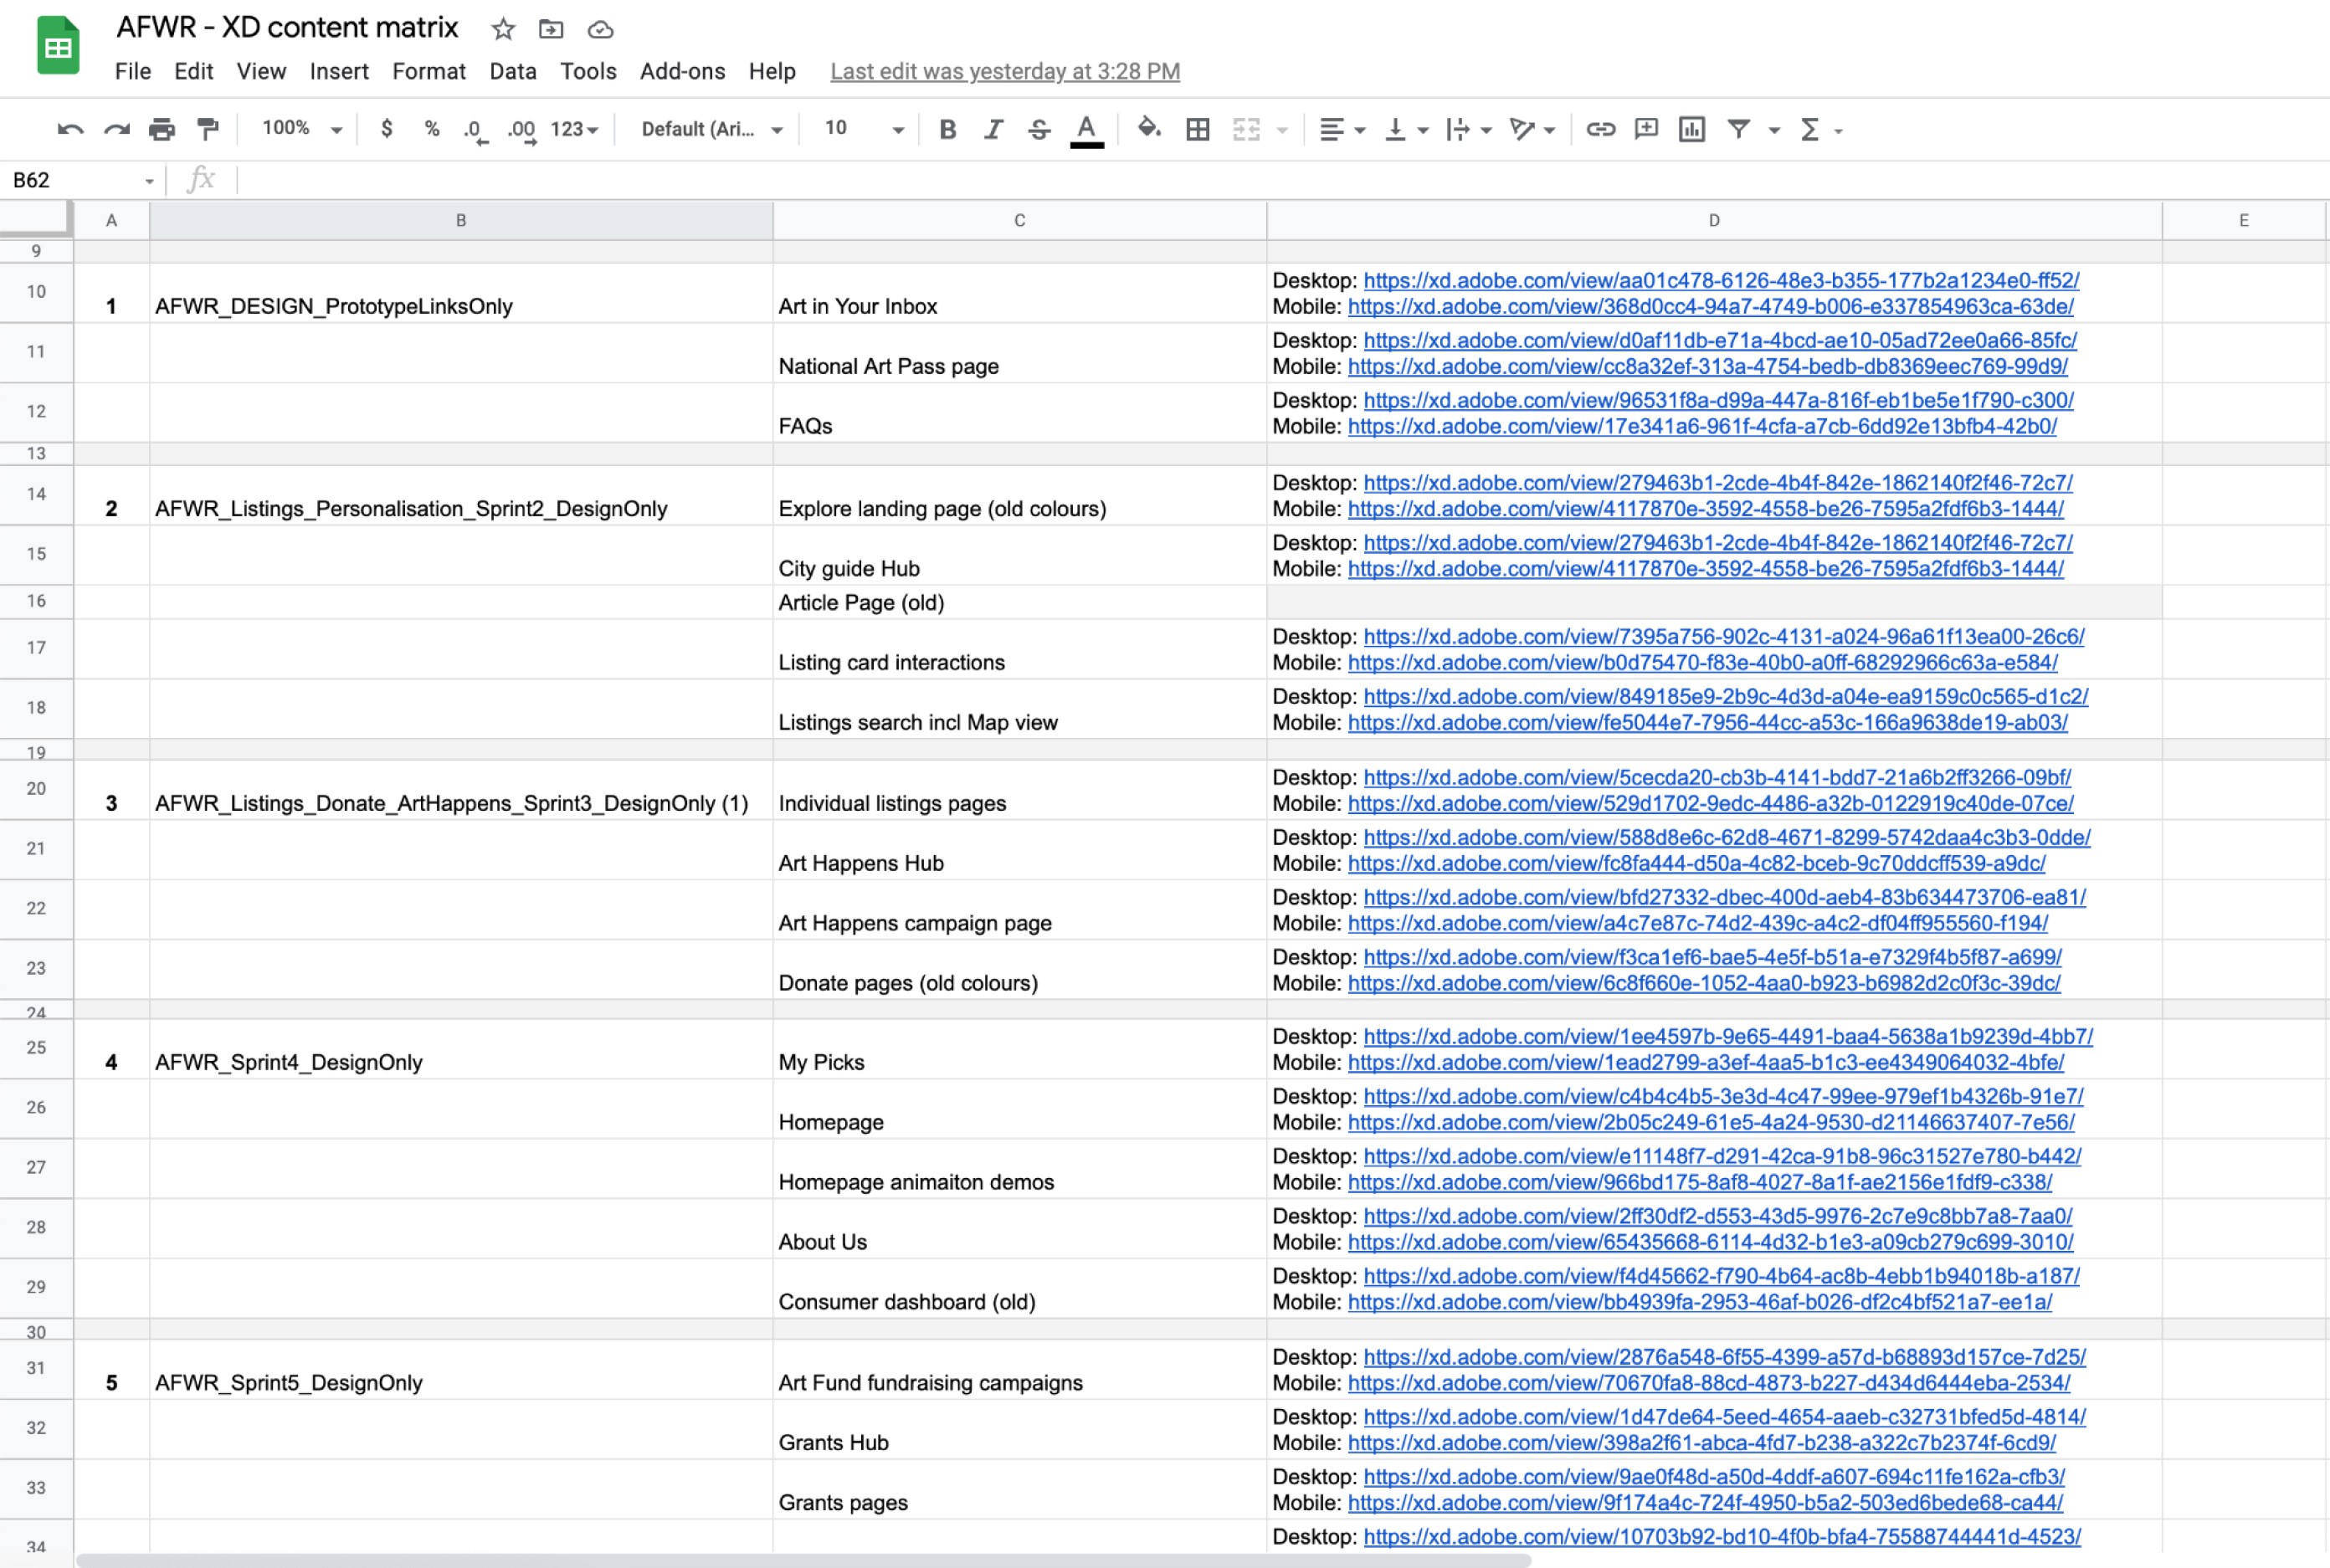Open About Us Mobile link
The width and height of the screenshot is (2330, 1568).
tap(1711, 1243)
